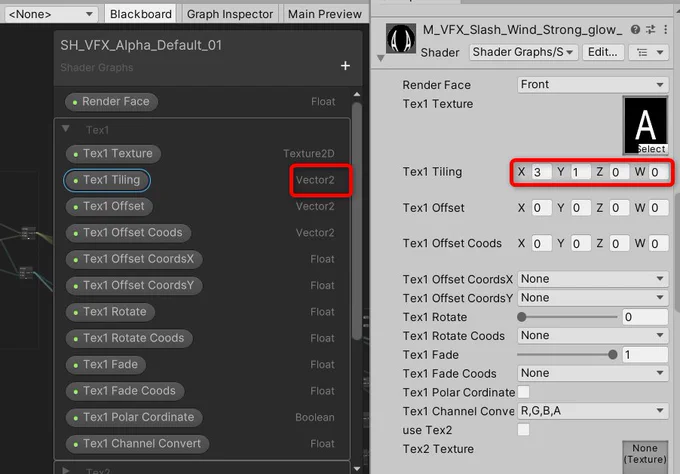Click the Tex2 Texture None slot
Screen dimensions: 680x474
click(x=645, y=457)
